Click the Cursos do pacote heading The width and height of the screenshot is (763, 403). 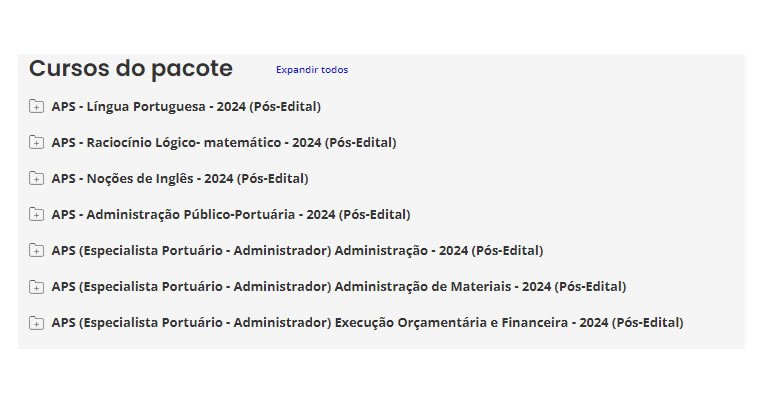click(131, 69)
